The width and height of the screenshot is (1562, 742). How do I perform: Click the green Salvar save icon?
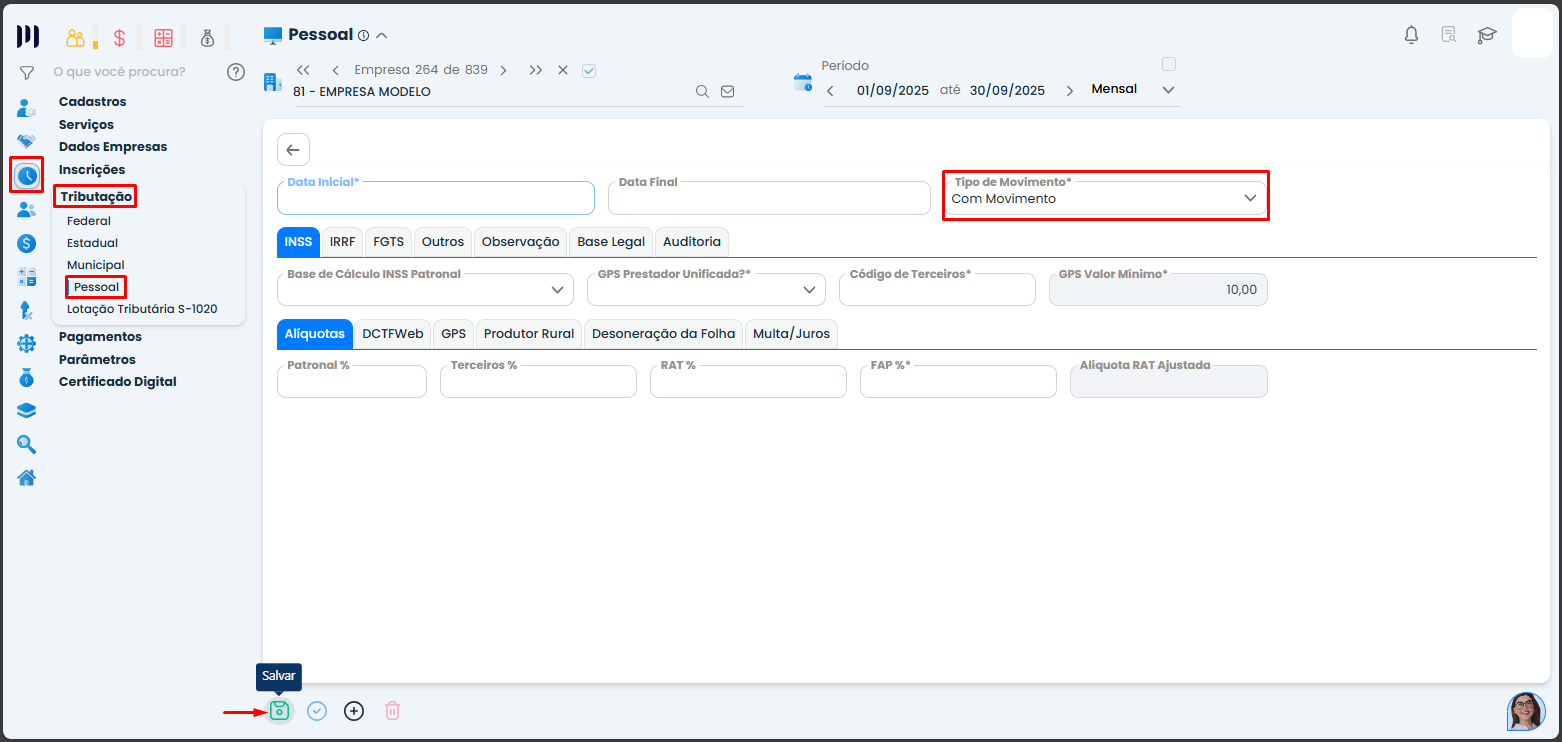[x=279, y=711]
